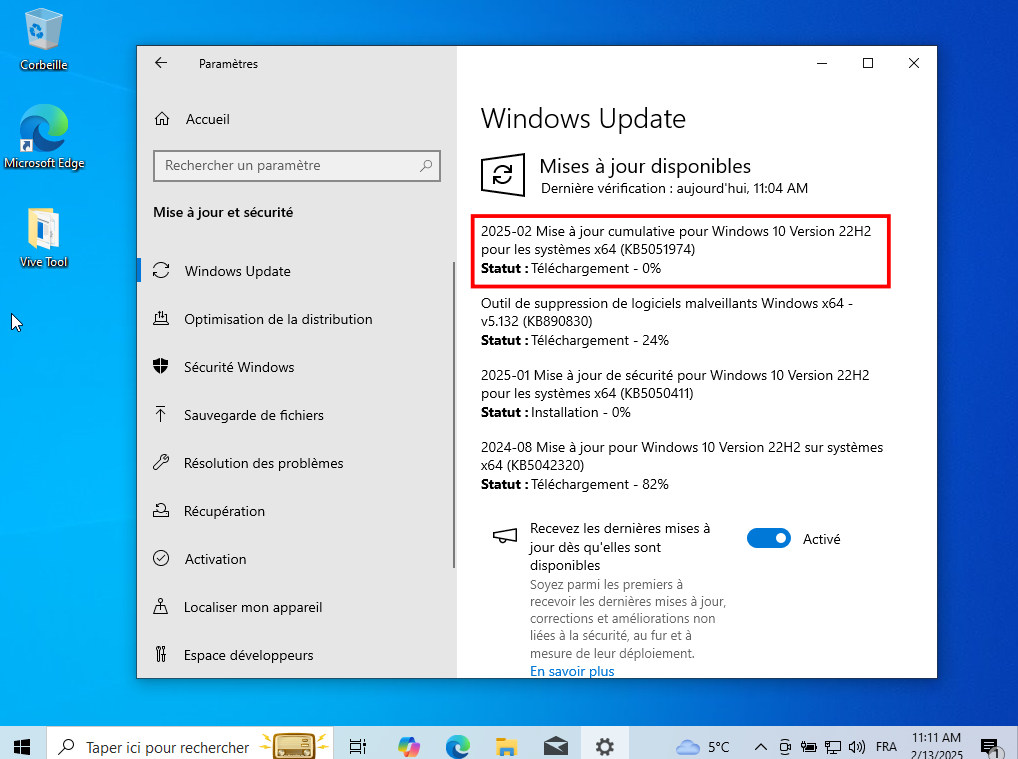Click the update refresh arrows status icon
Viewport: 1018px width, 759px height.
tap(503, 175)
